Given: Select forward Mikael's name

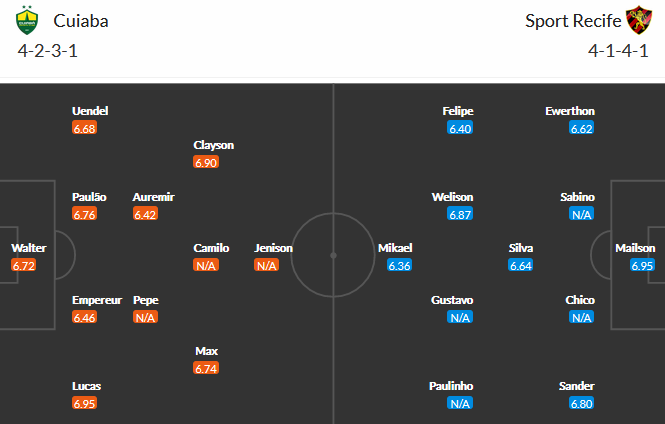Looking at the screenshot, I should pos(395,248).
